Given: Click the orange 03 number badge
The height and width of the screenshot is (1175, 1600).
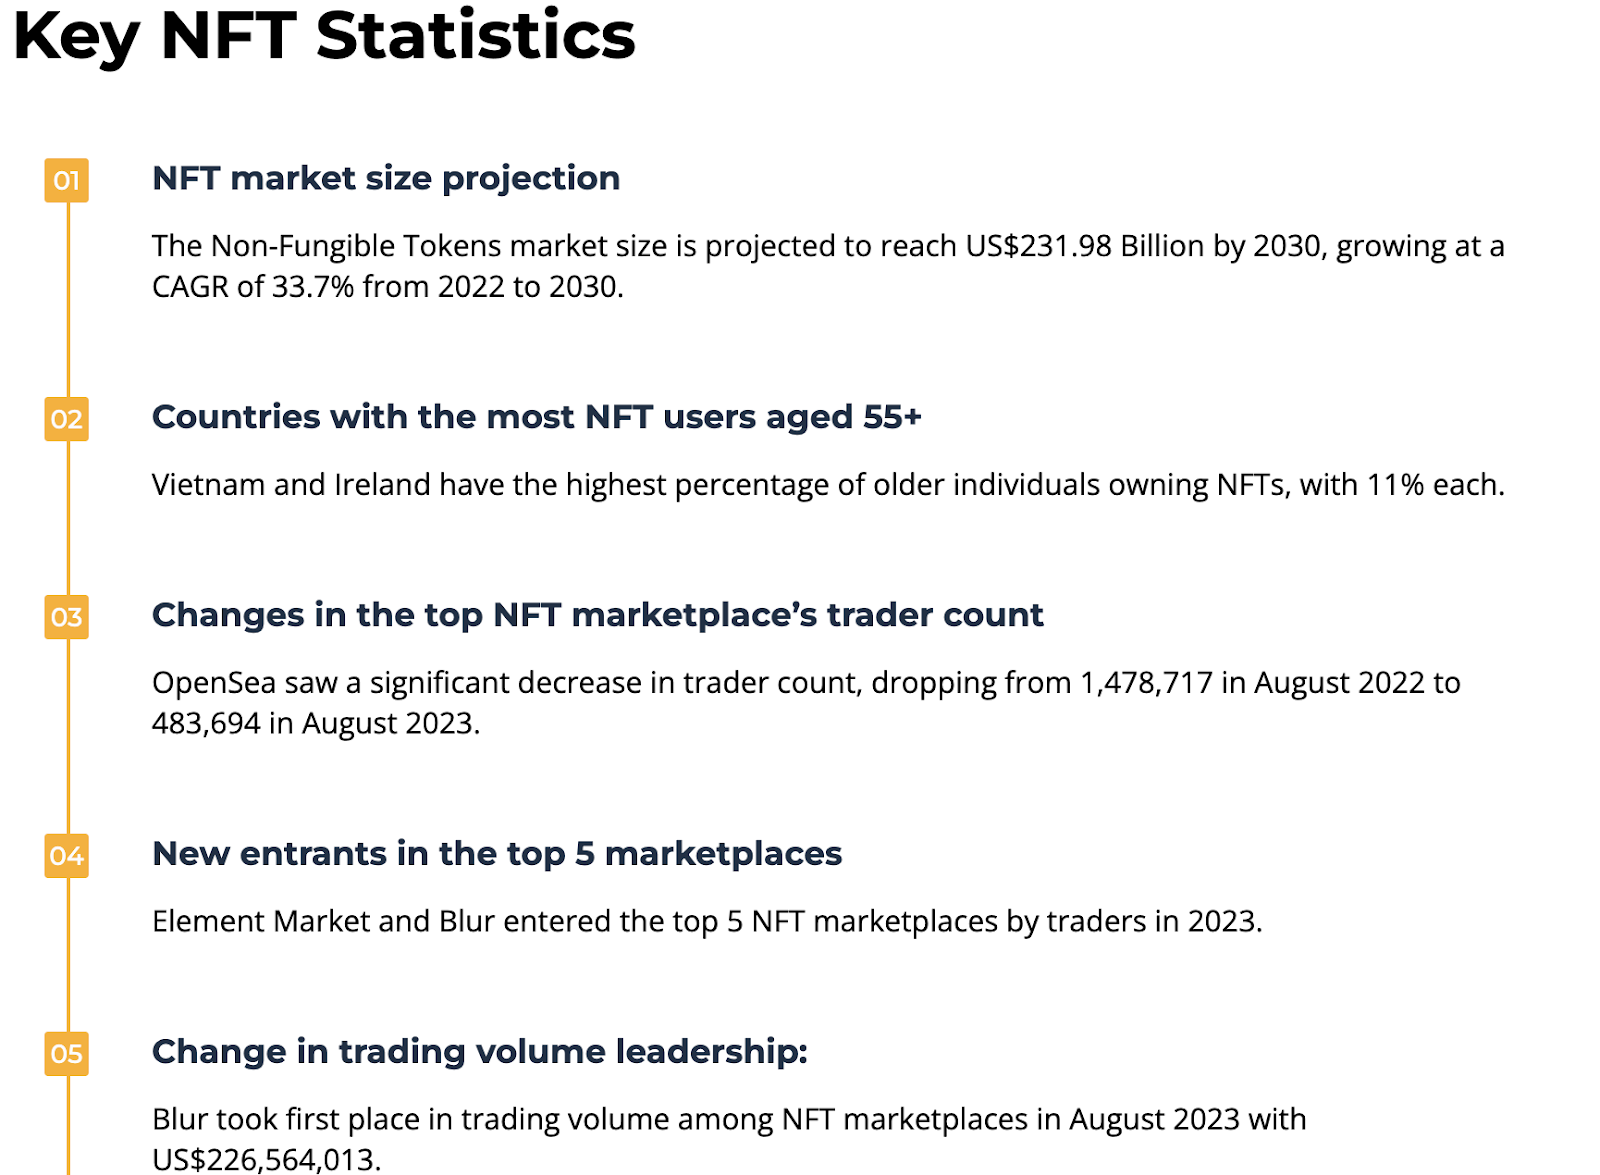Looking at the screenshot, I should 66,617.
